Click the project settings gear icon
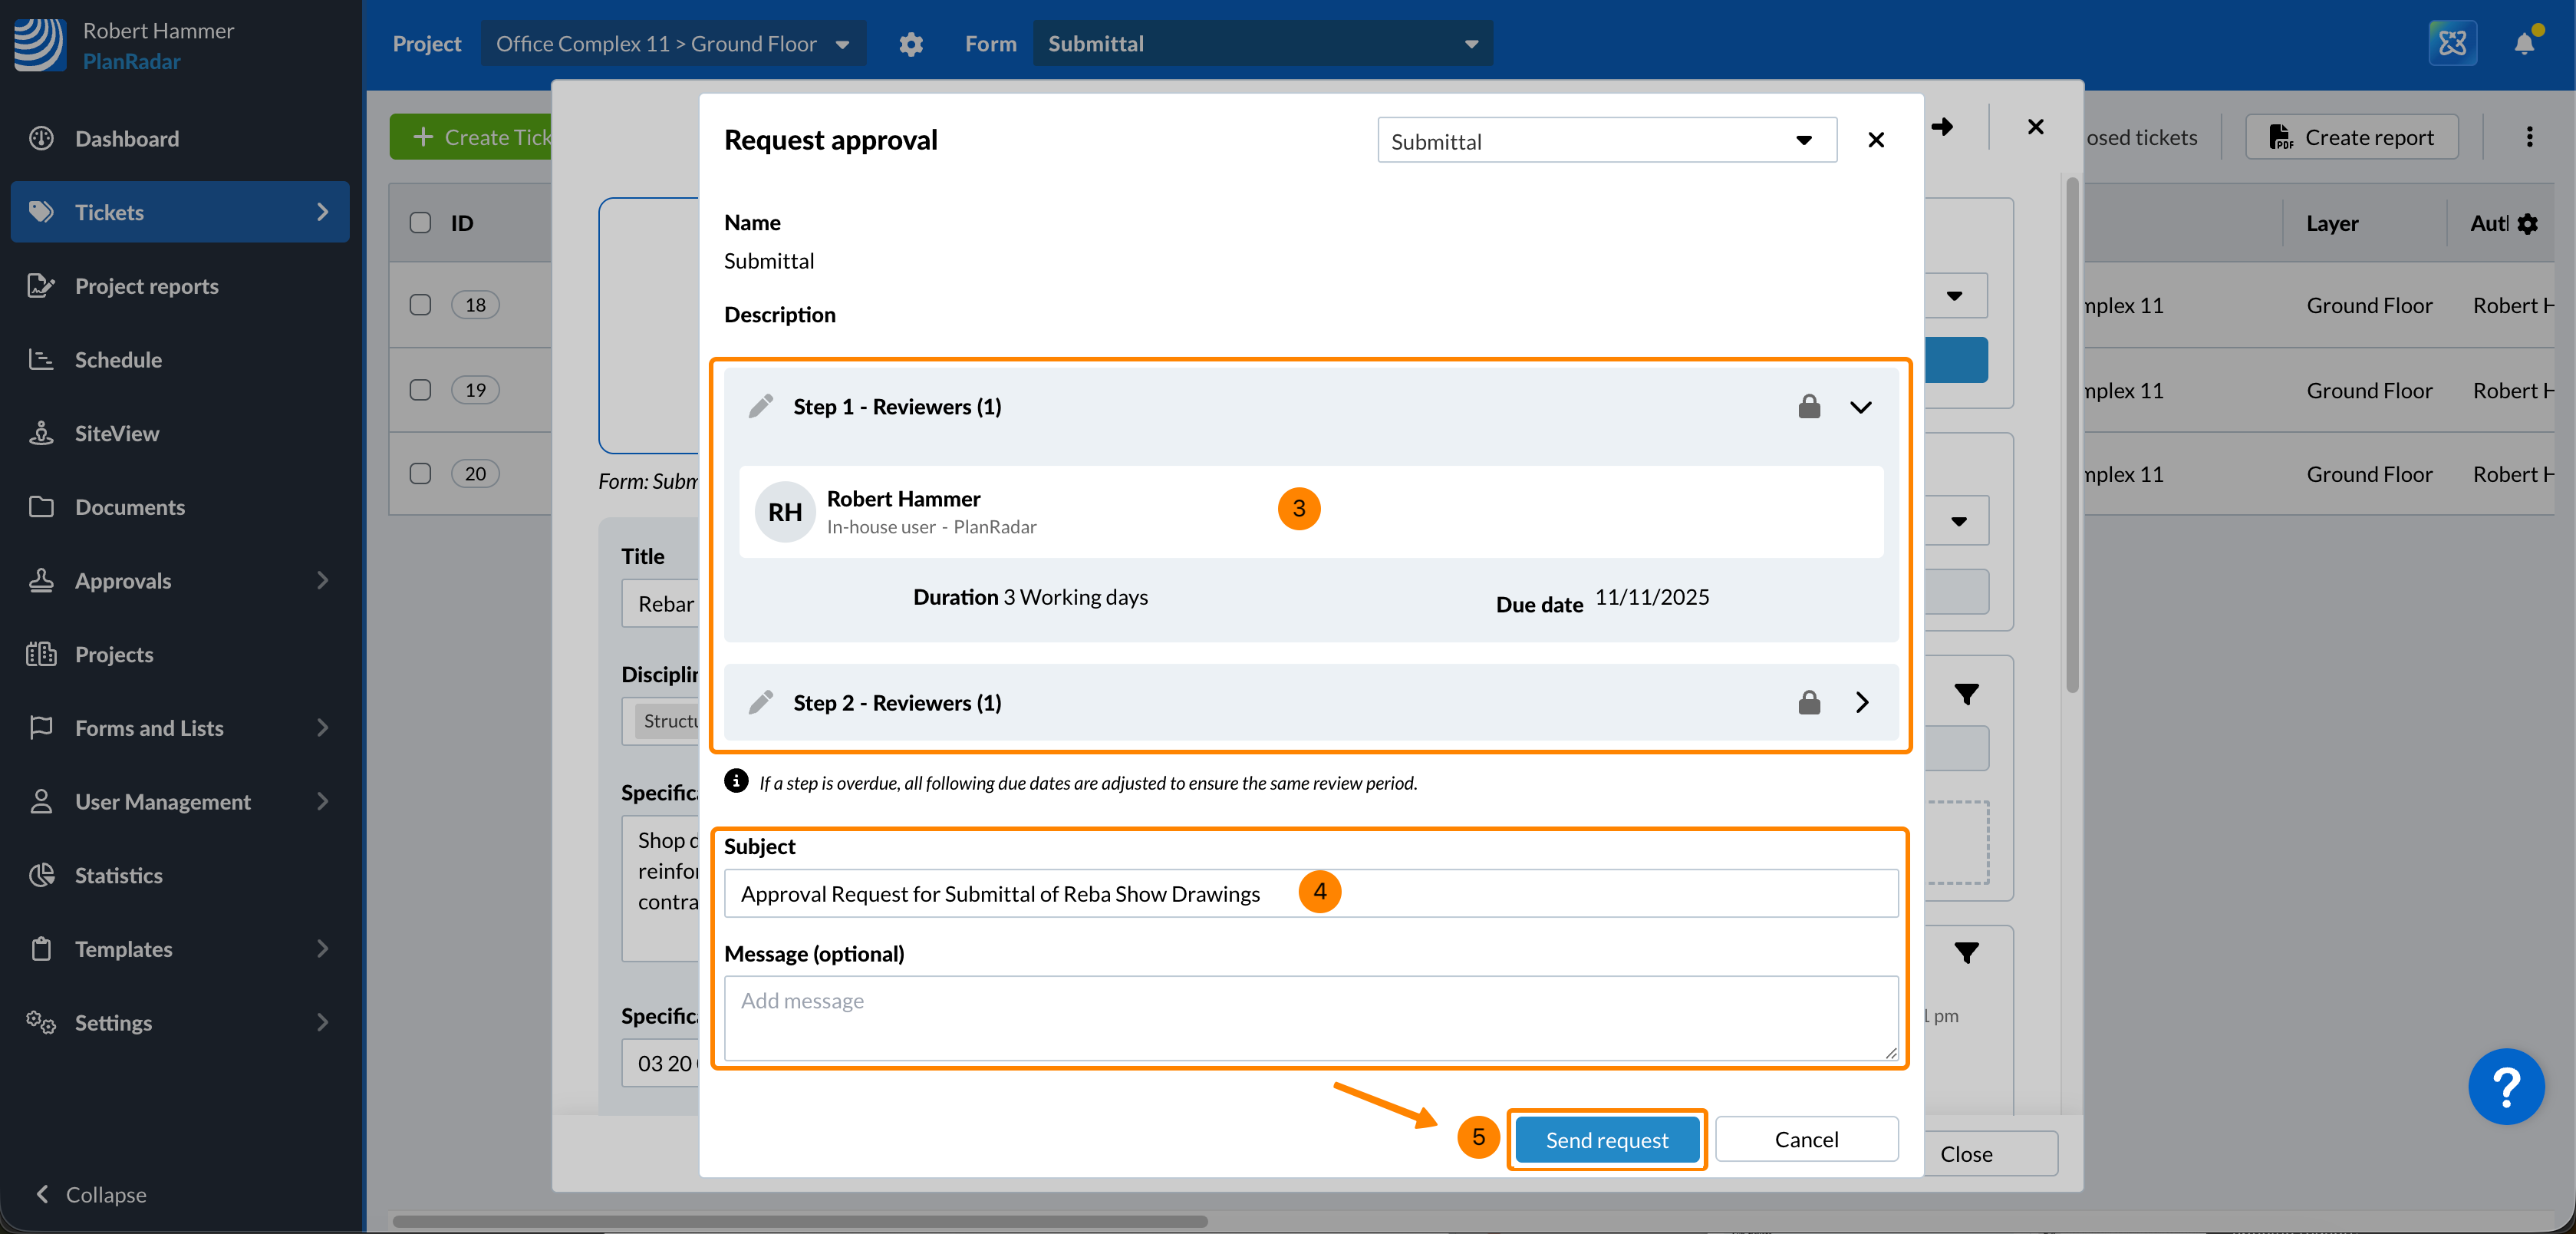2576x1234 pixels. point(910,44)
